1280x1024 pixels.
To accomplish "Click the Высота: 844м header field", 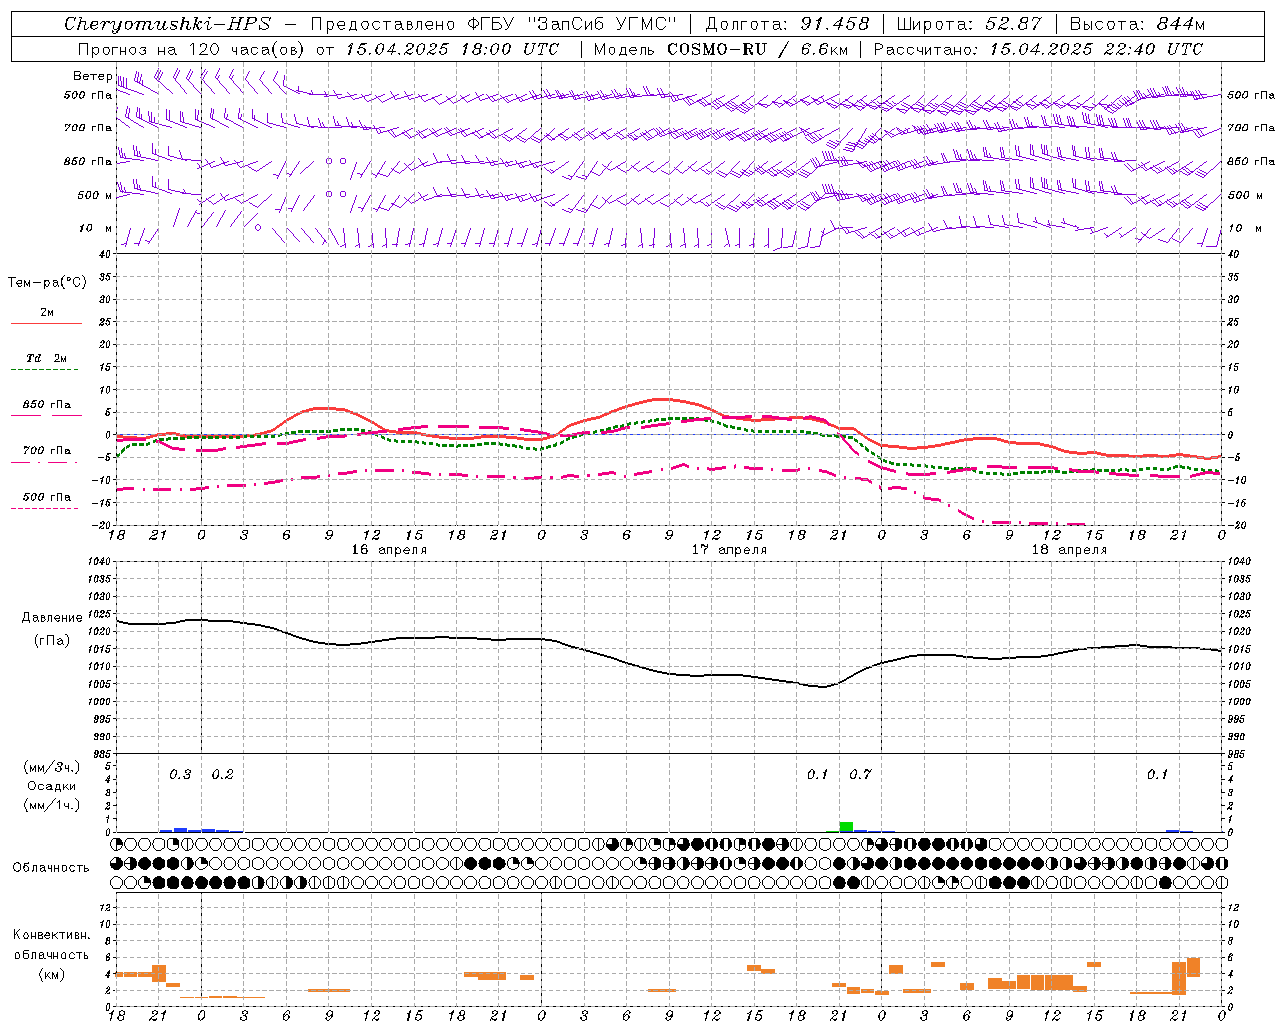I will (x=1137, y=24).
